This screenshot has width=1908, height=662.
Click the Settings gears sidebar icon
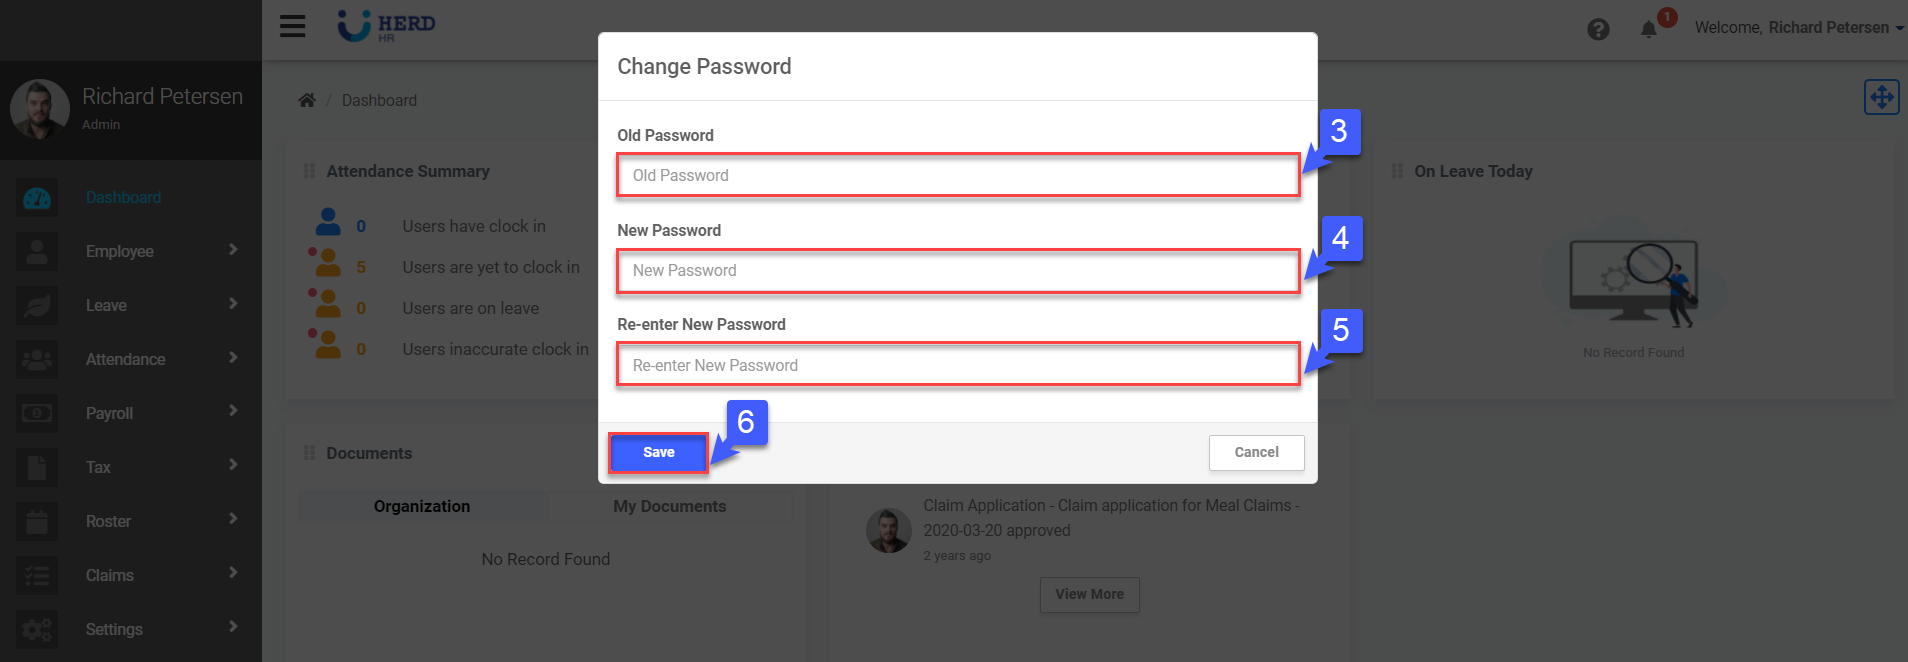(x=37, y=629)
